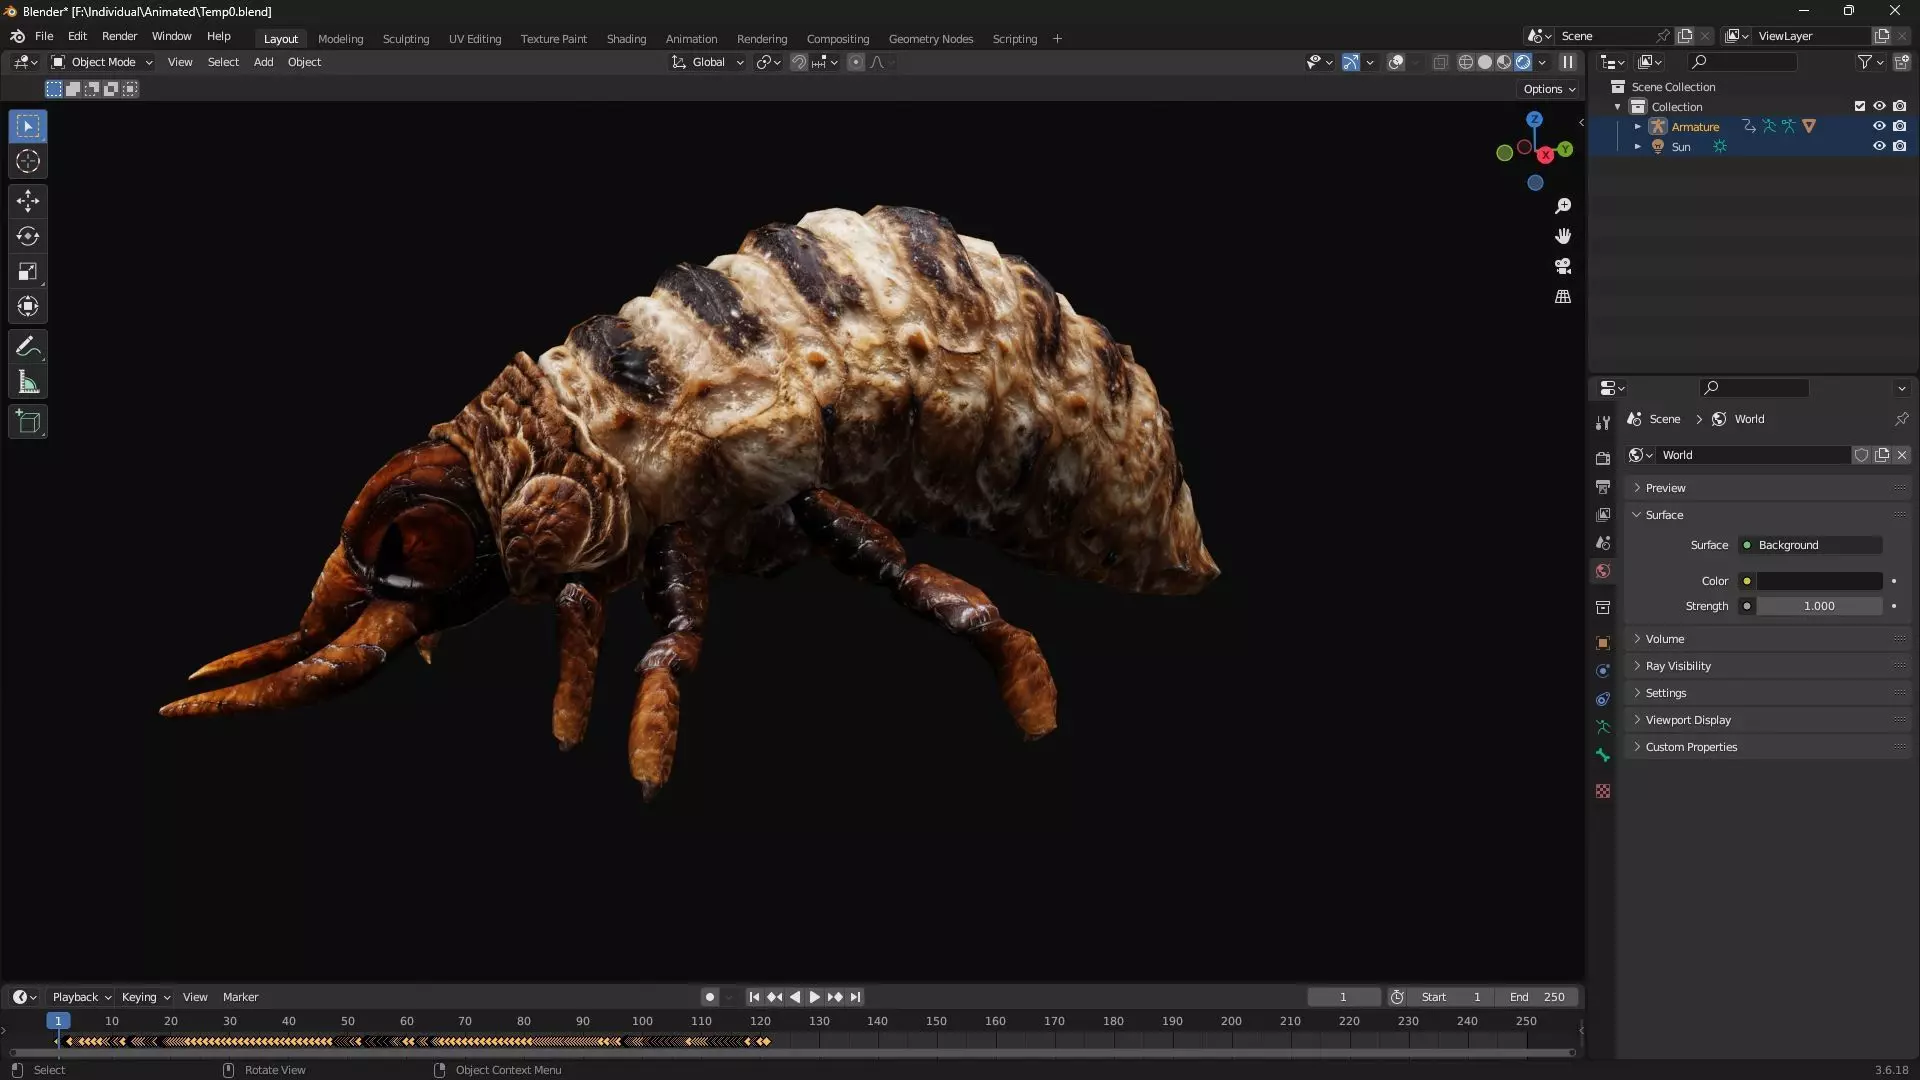Open the Scene properties tab

[x=1603, y=542]
